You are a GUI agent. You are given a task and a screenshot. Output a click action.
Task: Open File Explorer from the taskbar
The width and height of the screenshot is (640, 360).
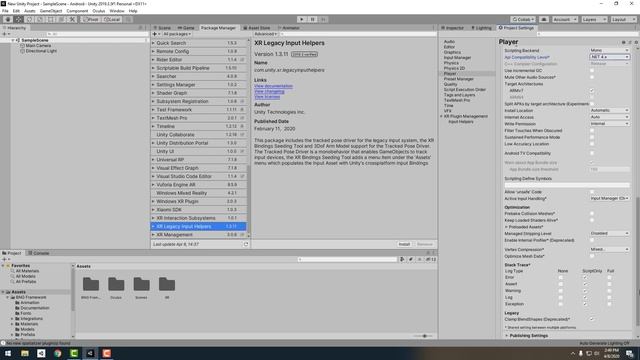(x=25, y=353)
